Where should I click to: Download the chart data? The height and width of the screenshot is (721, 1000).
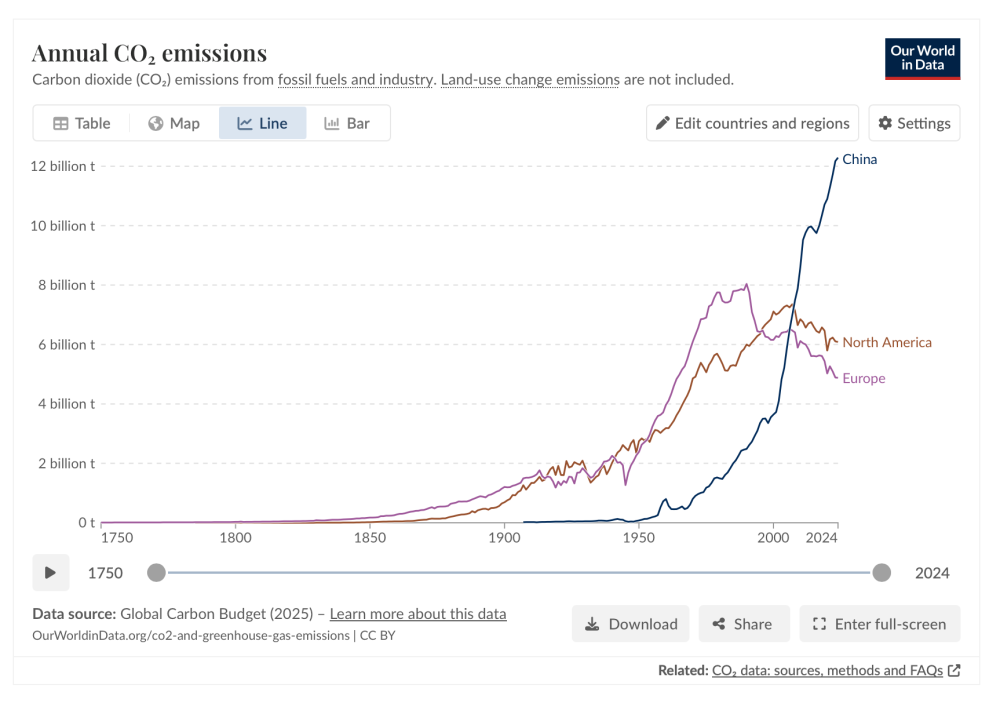[631, 624]
